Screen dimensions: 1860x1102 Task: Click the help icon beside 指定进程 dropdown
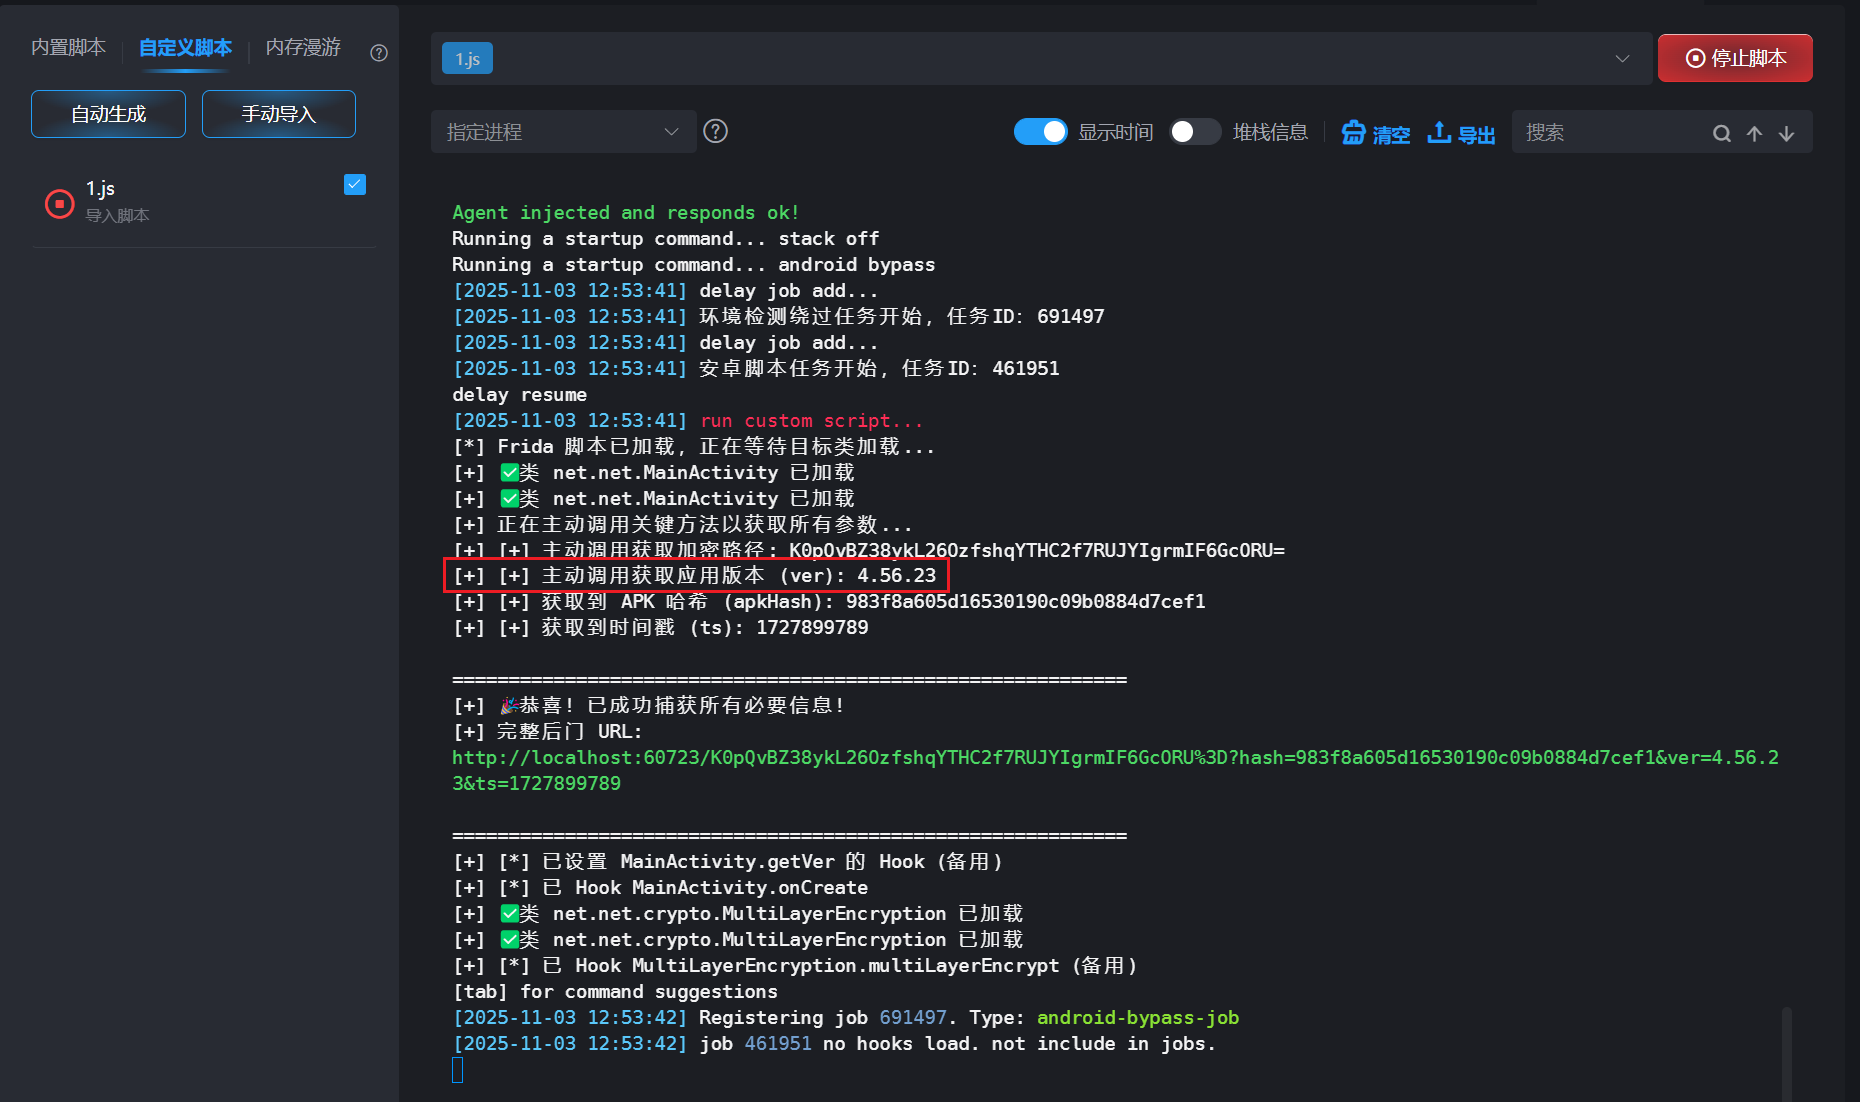(715, 131)
